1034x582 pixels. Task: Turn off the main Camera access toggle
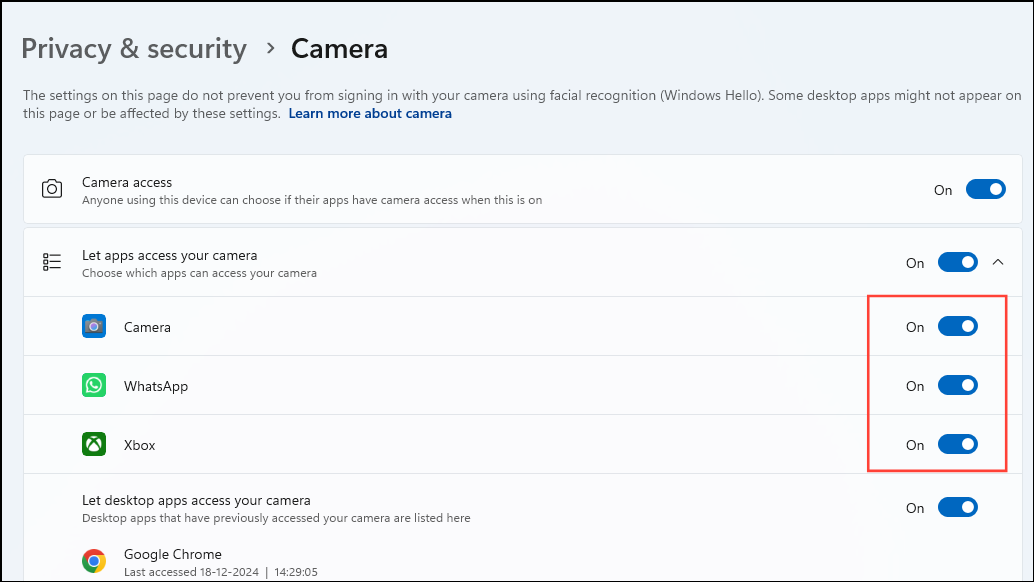click(985, 189)
